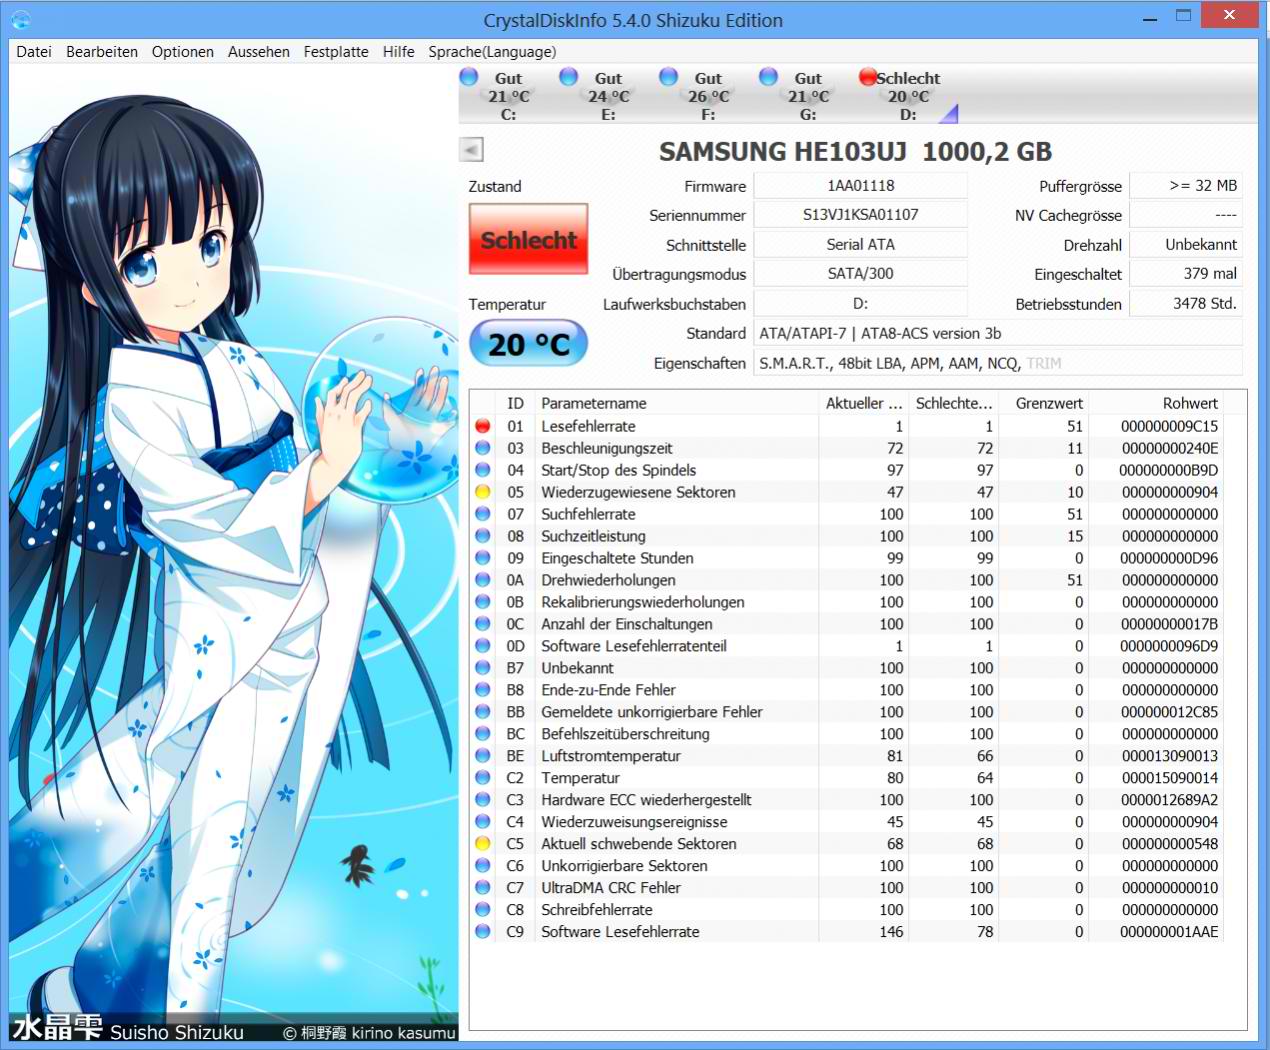Image resolution: width=1270 pixels, height=1050 pixels.
Task: Click the serial number S13VJ1KSA01107 field
Action: click(860, 215)
